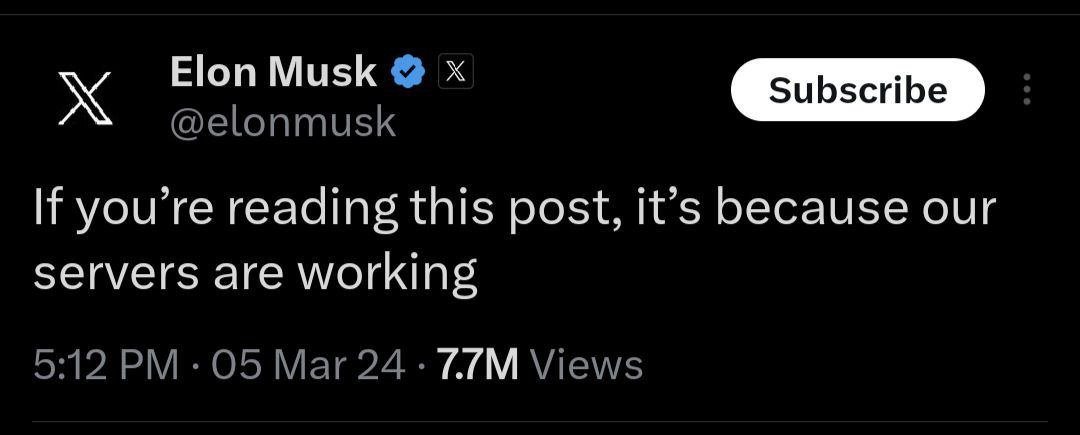Viewport: 1080px width, 435px height.
Task: Click the bold 7.7M view count
Action: [x=477, y=365]
